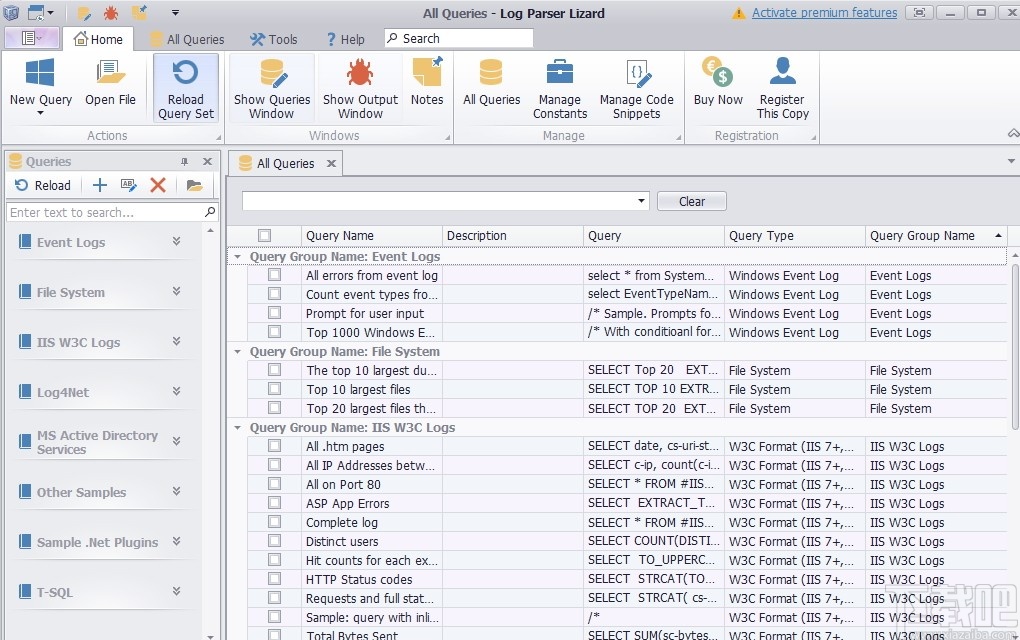This screenshot has width=1020, height=640.
Task: Toggle the select-all header checkbox
Action: pyautogui.click(x=264, y=235)
